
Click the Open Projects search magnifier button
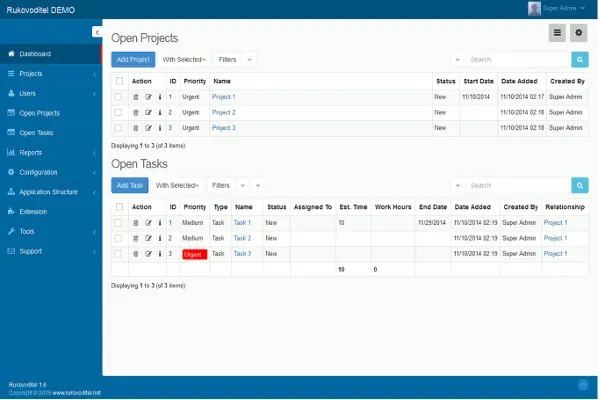point(579,60)
